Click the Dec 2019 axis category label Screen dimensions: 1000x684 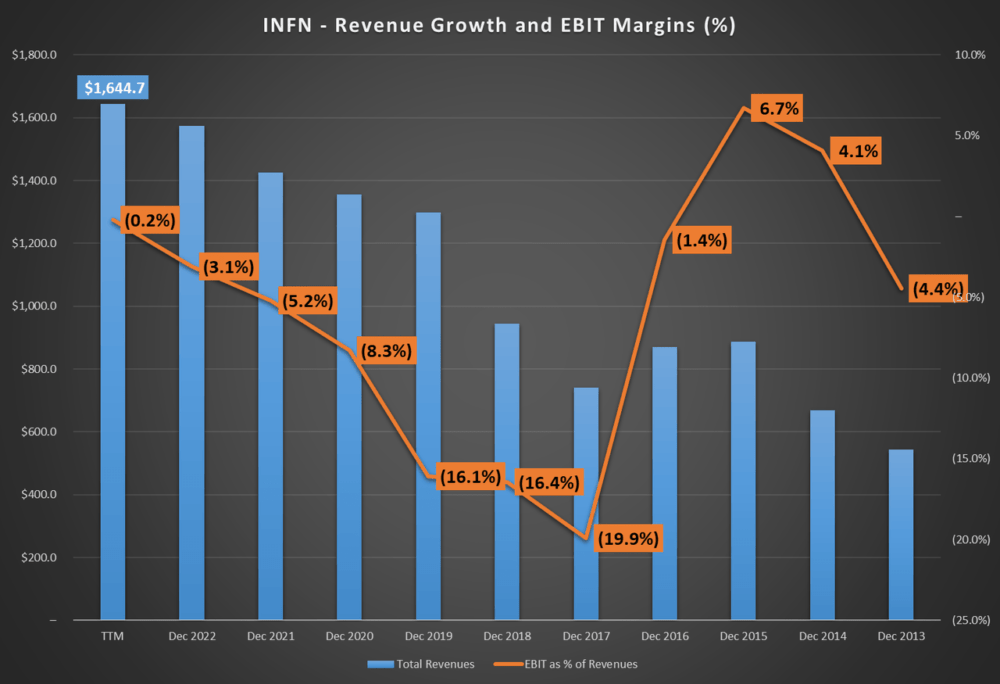429,636
